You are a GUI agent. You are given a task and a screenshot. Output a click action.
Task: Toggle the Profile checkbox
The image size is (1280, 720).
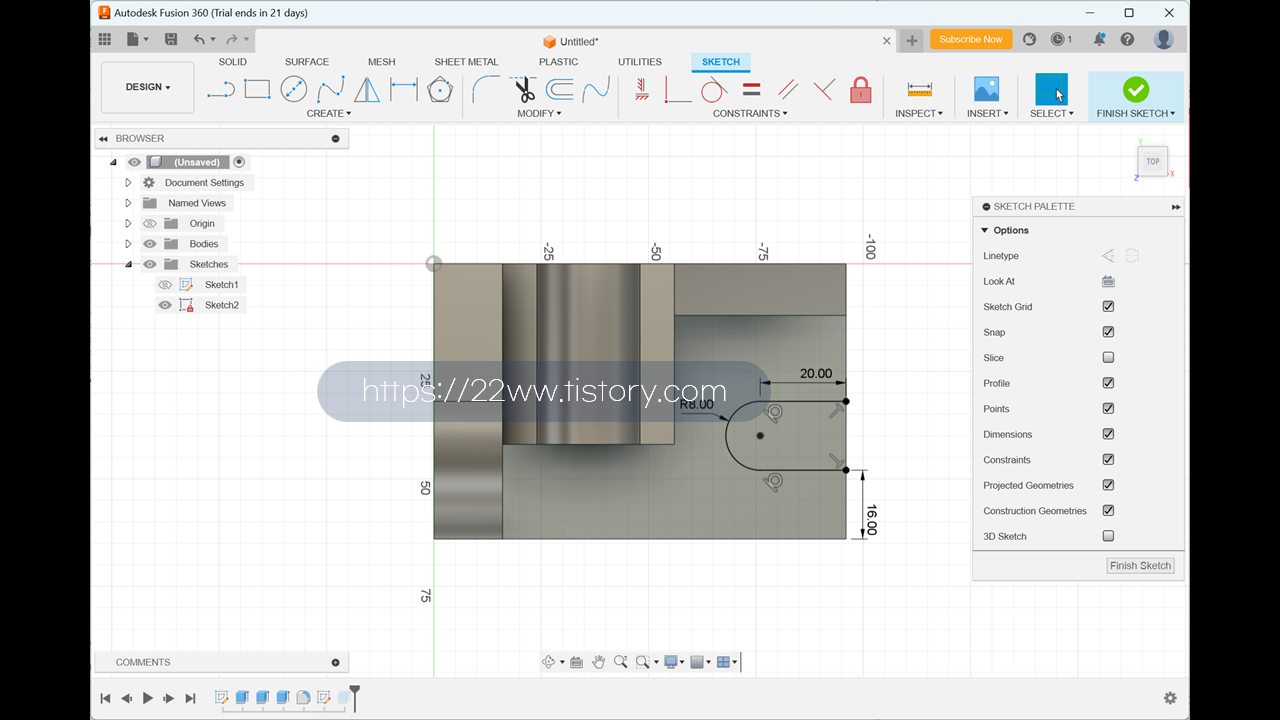click(1108, 383)
